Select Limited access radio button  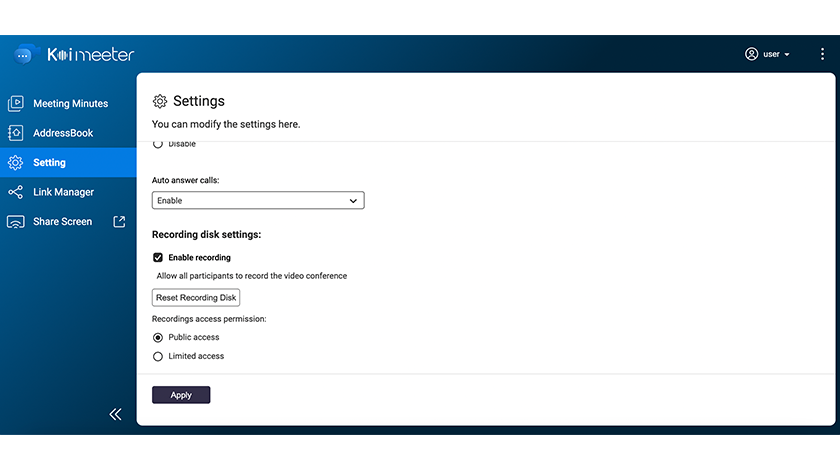pyautogui.click(x=158, y=356)
